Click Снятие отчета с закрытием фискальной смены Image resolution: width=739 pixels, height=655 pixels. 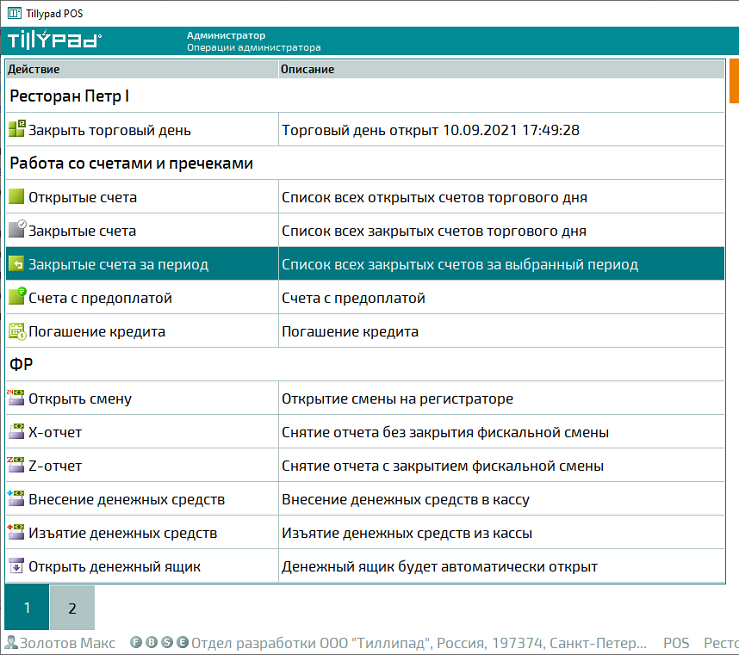click(443, 466)
